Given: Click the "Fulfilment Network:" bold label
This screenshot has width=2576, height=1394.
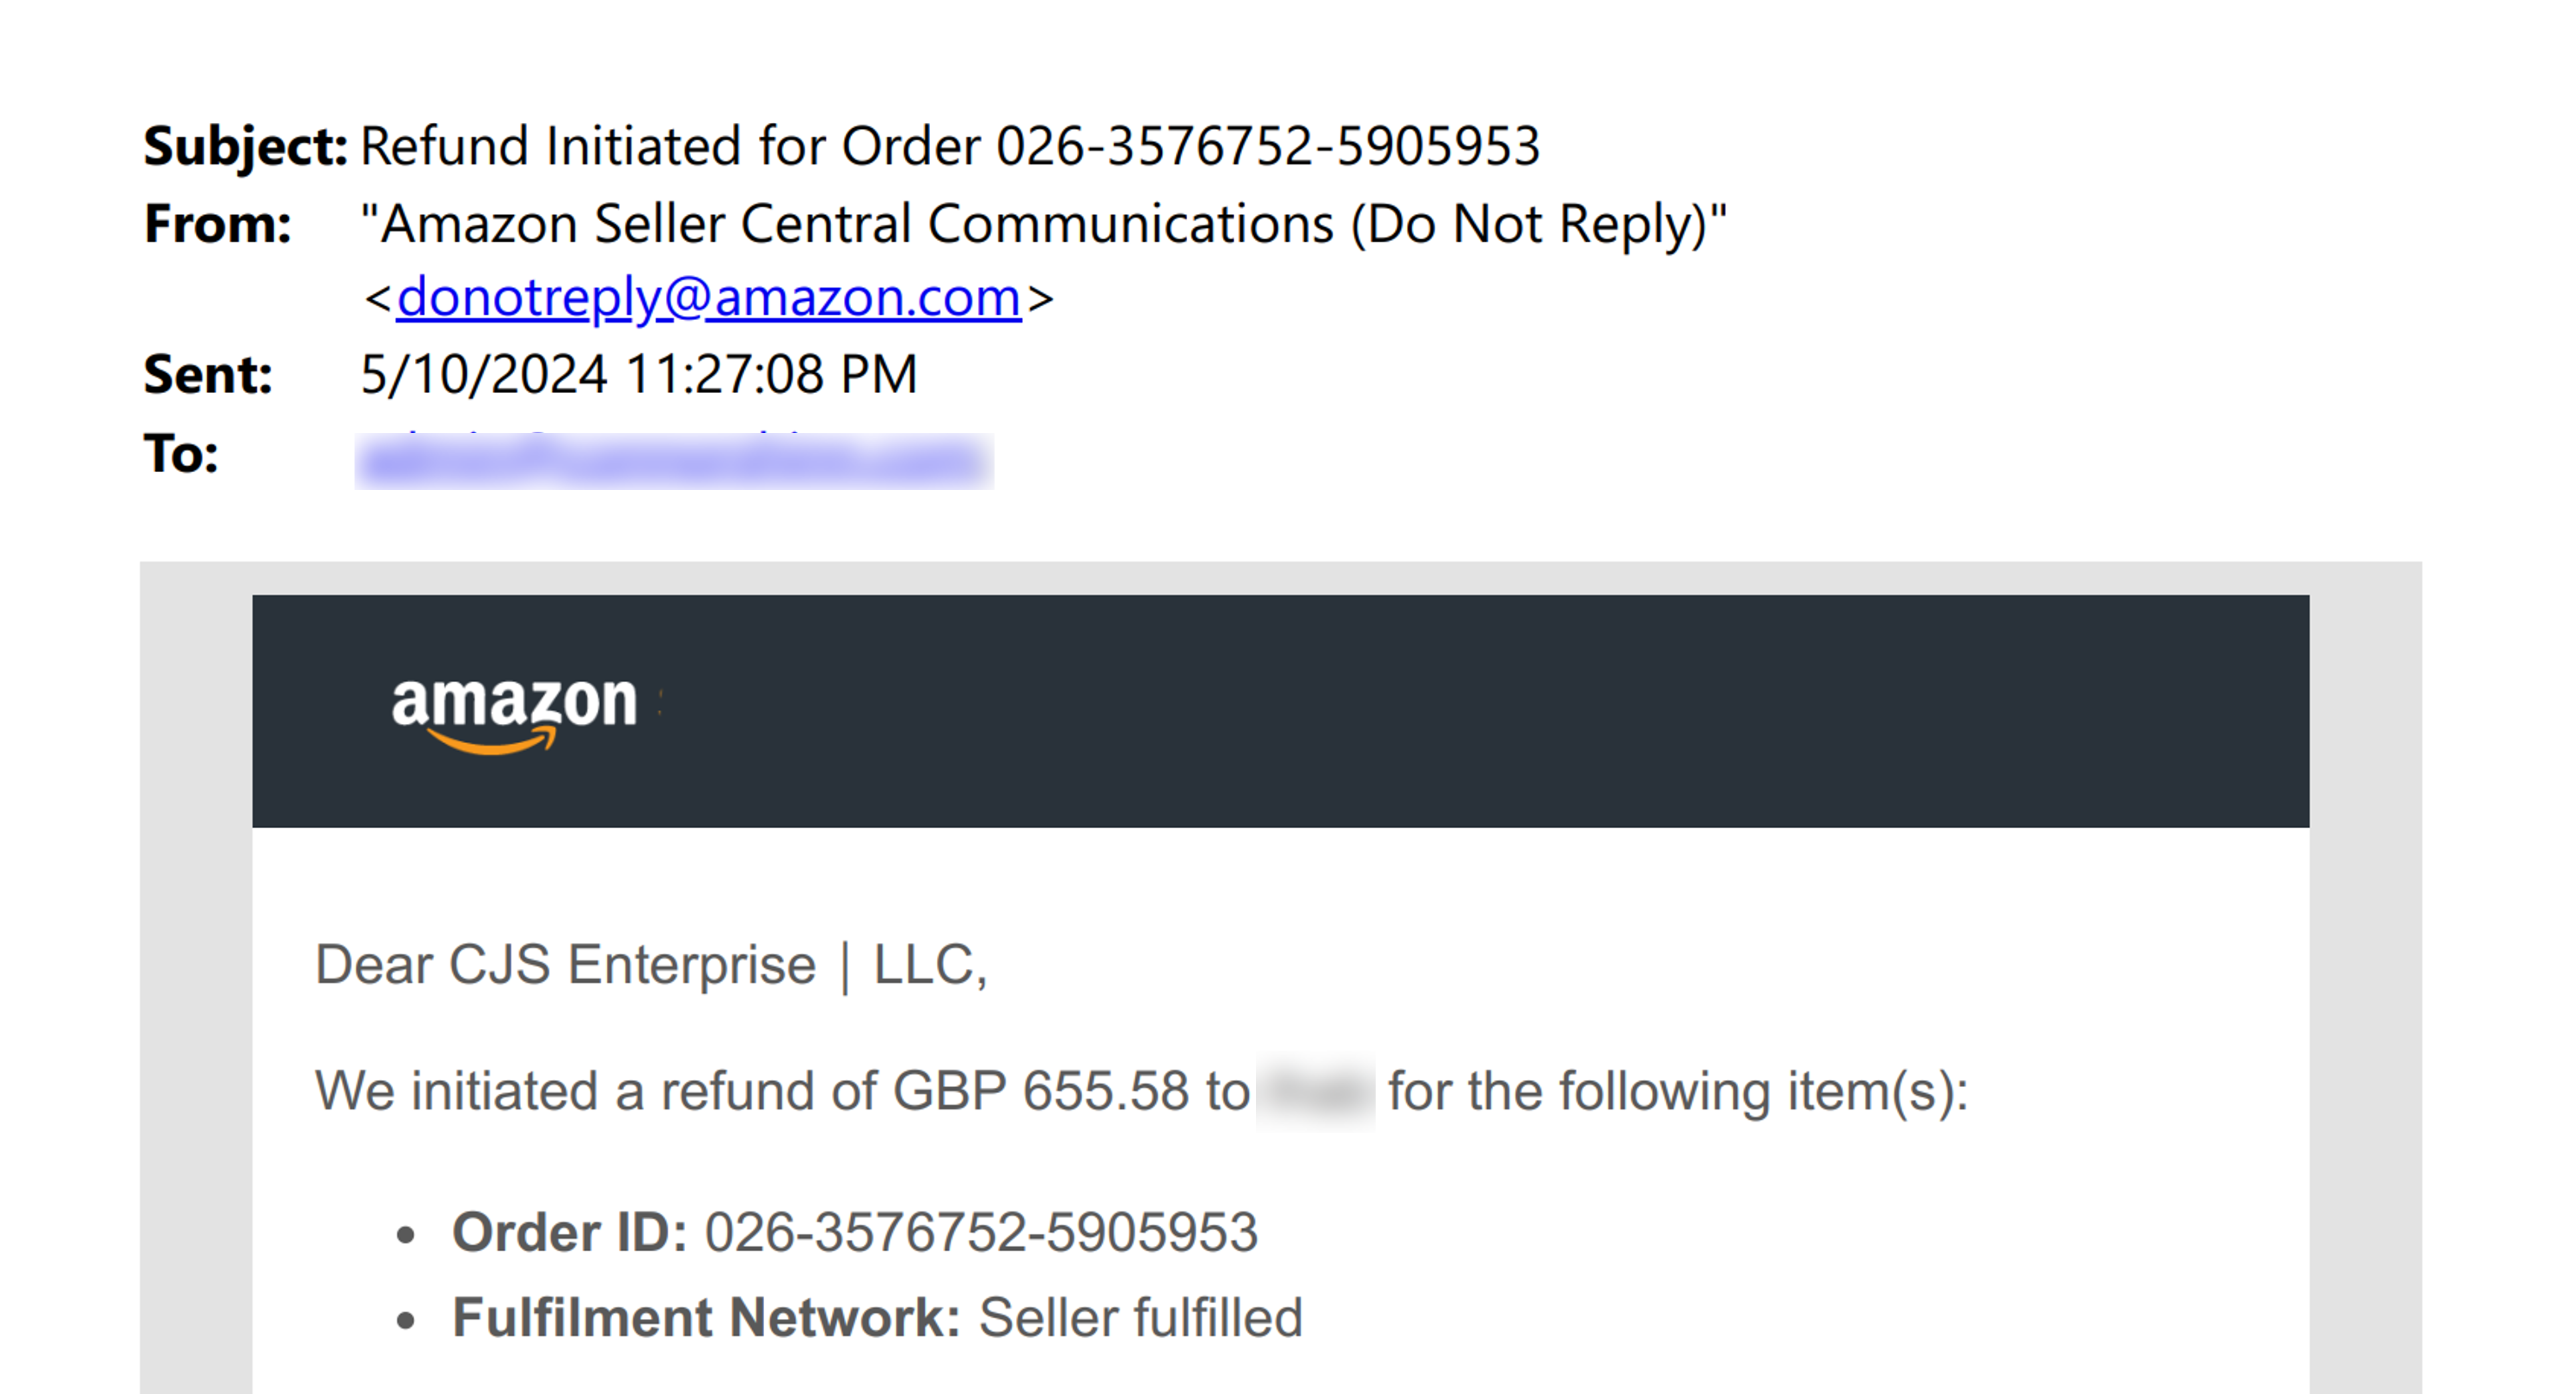Looking at the screenshot, I should pos(706,1318).
